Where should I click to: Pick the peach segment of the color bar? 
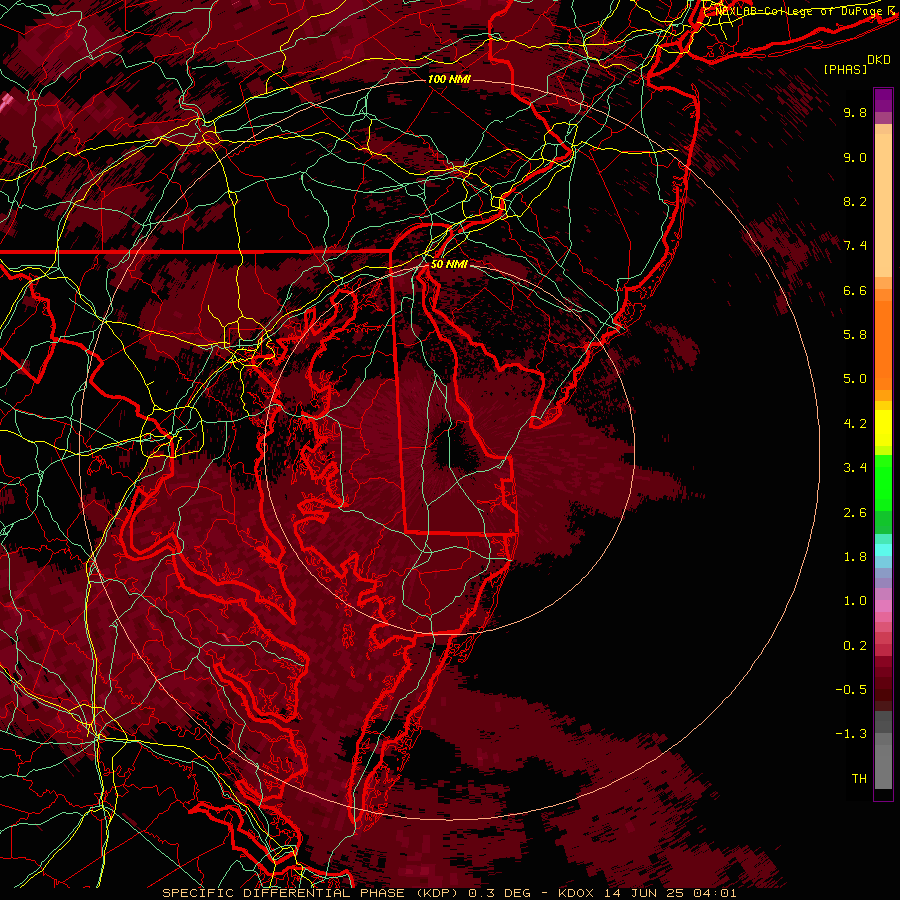pos(883,207)
